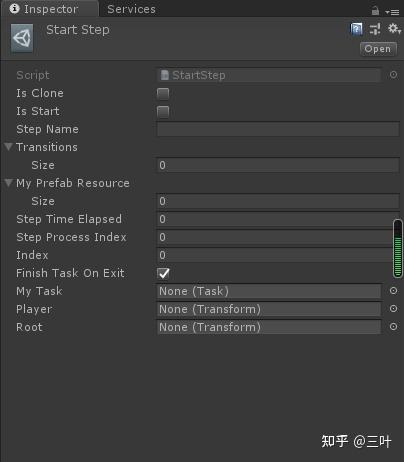
Task: Click the green audio level meter
Action: click(397, 249)
